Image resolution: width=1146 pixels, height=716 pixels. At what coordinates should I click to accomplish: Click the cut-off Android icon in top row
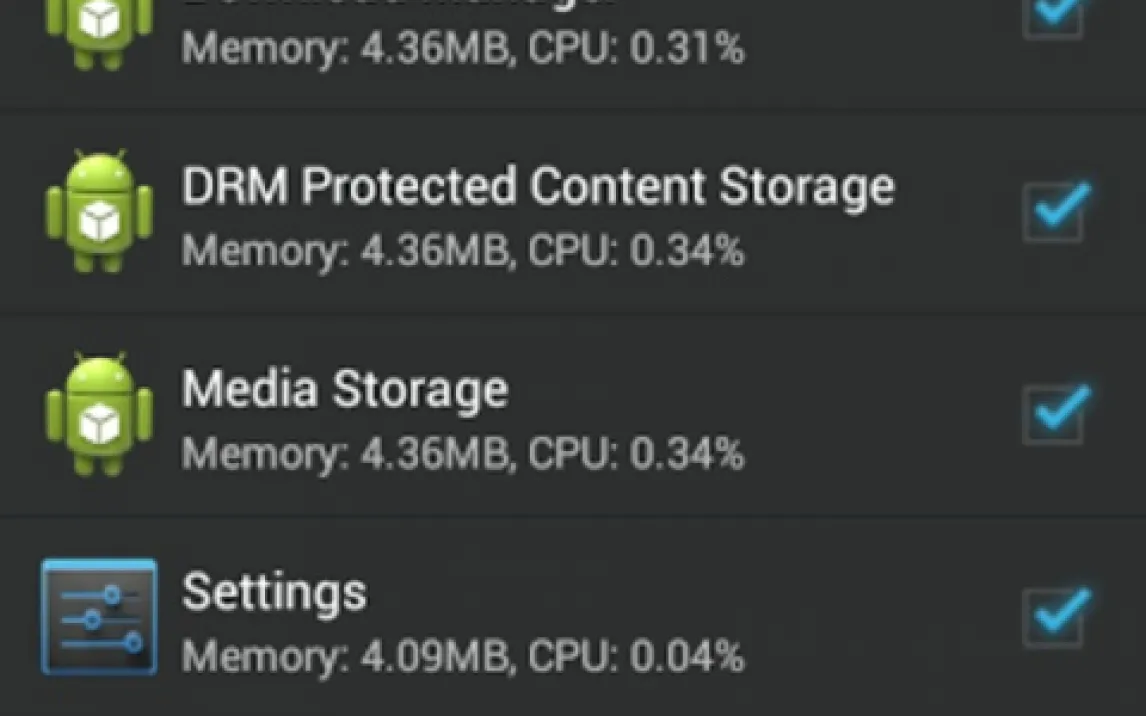coord(99,30)
